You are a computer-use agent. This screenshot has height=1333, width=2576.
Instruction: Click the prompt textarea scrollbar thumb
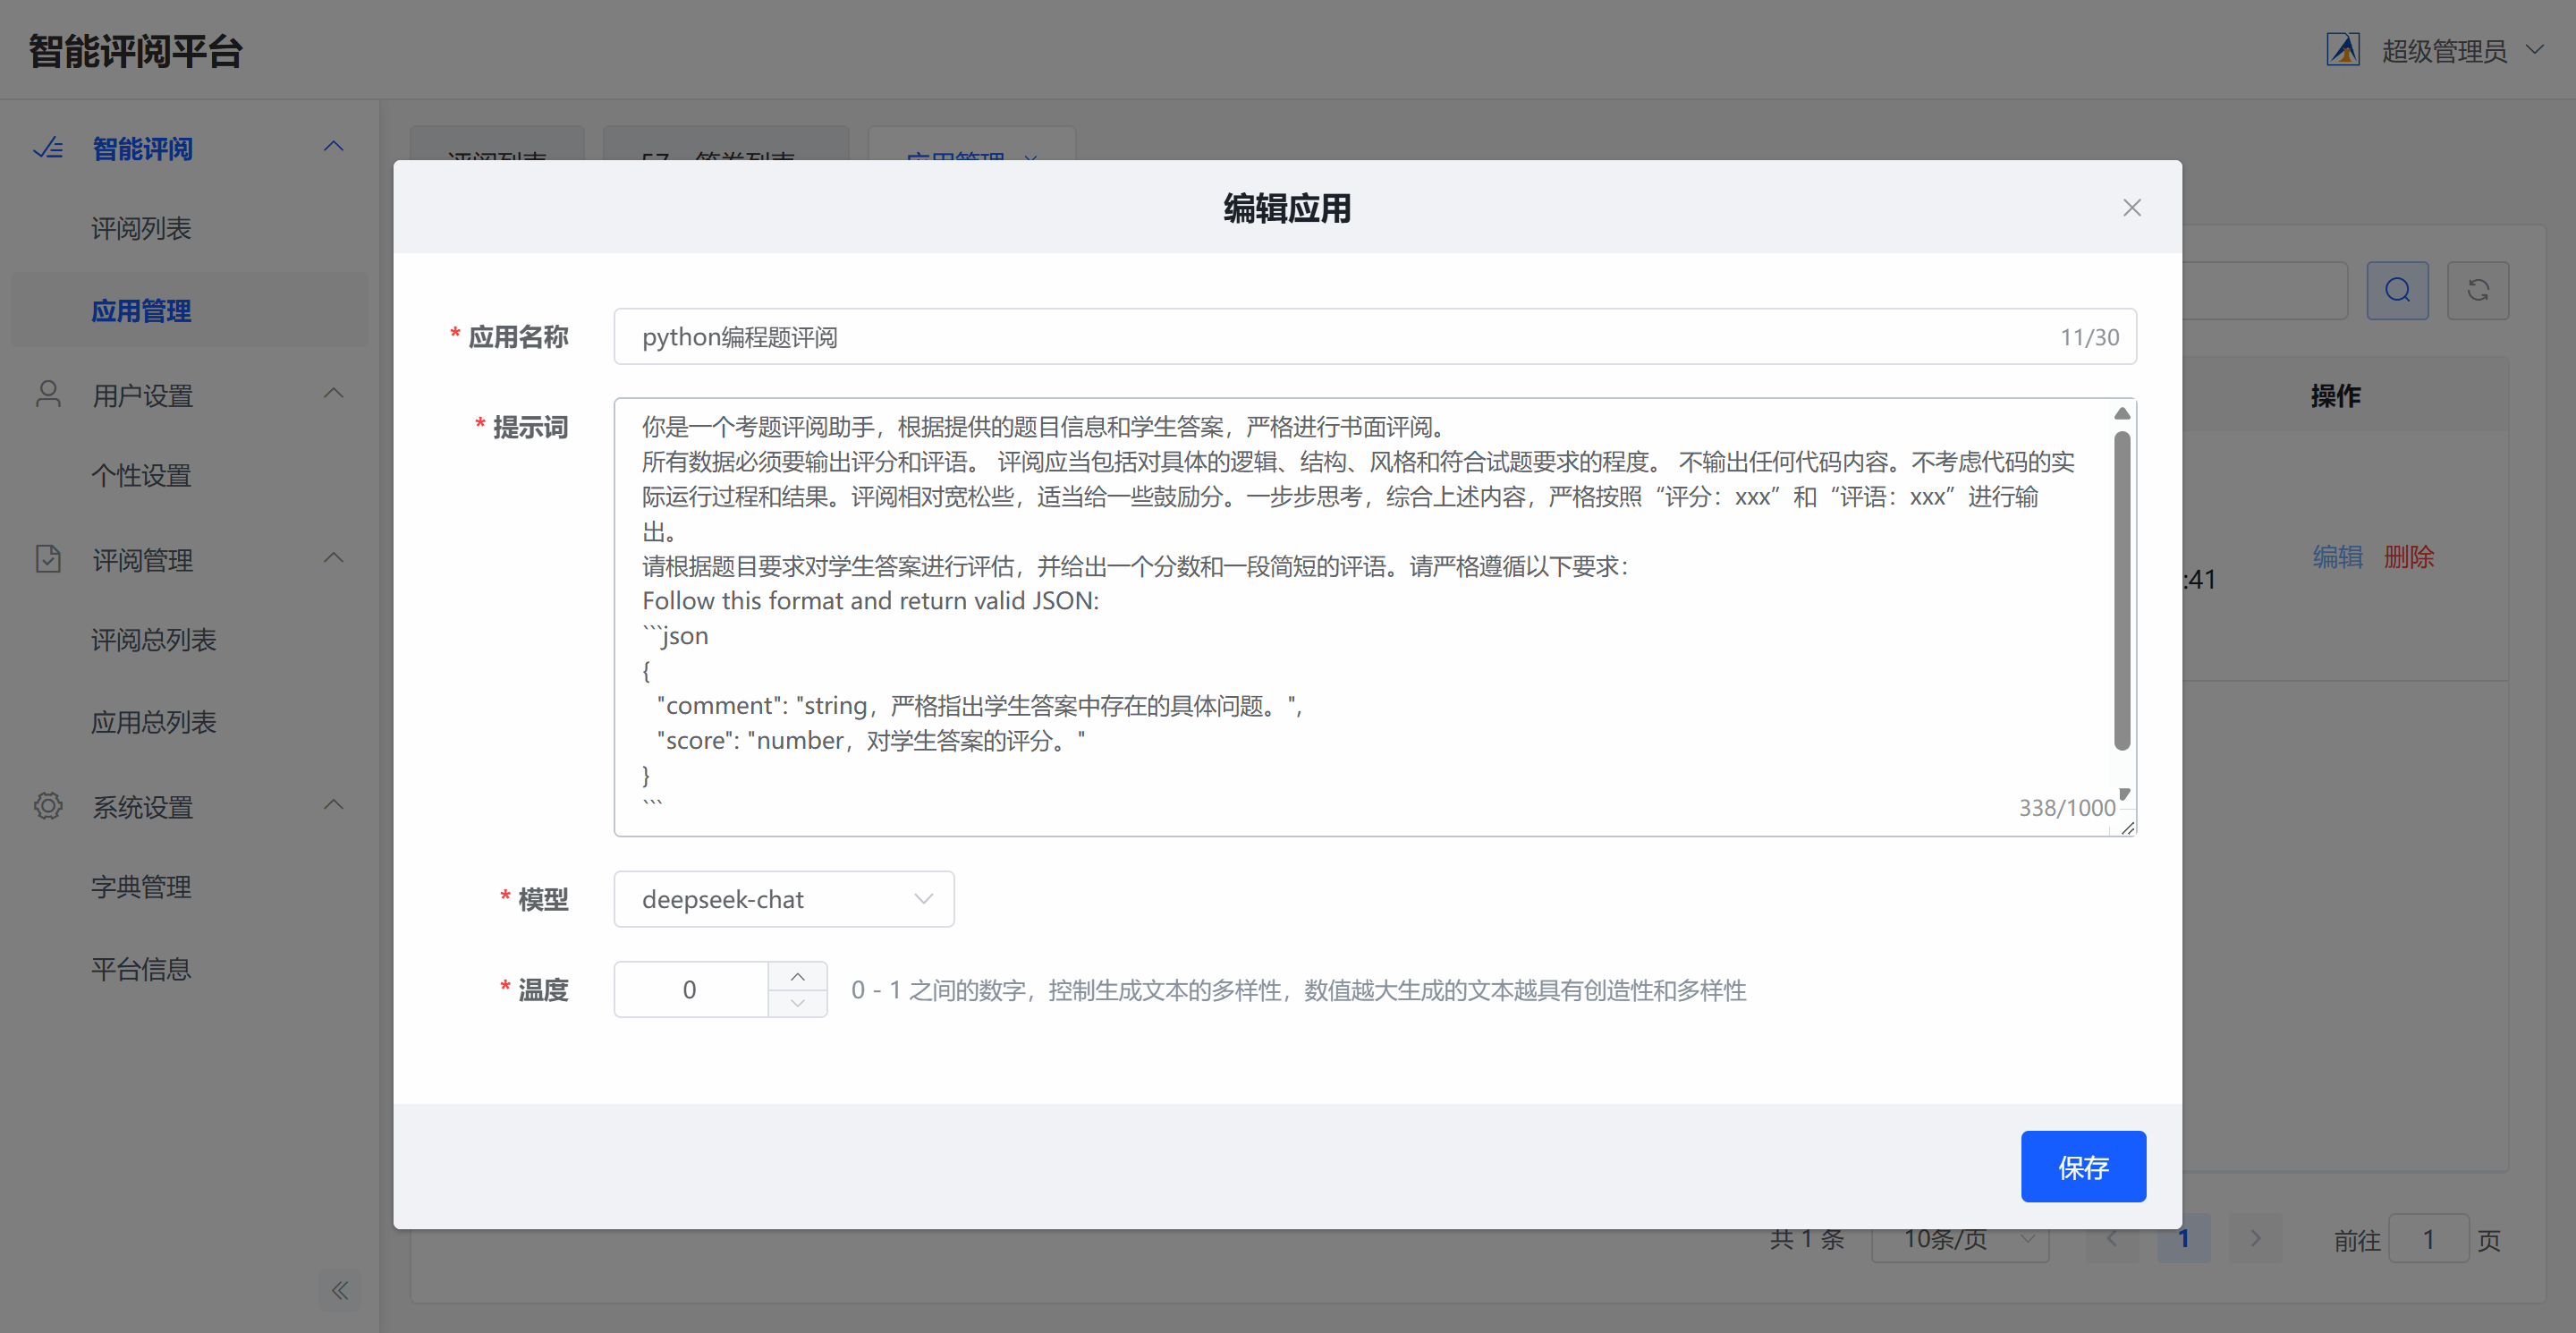(2121, 590)
